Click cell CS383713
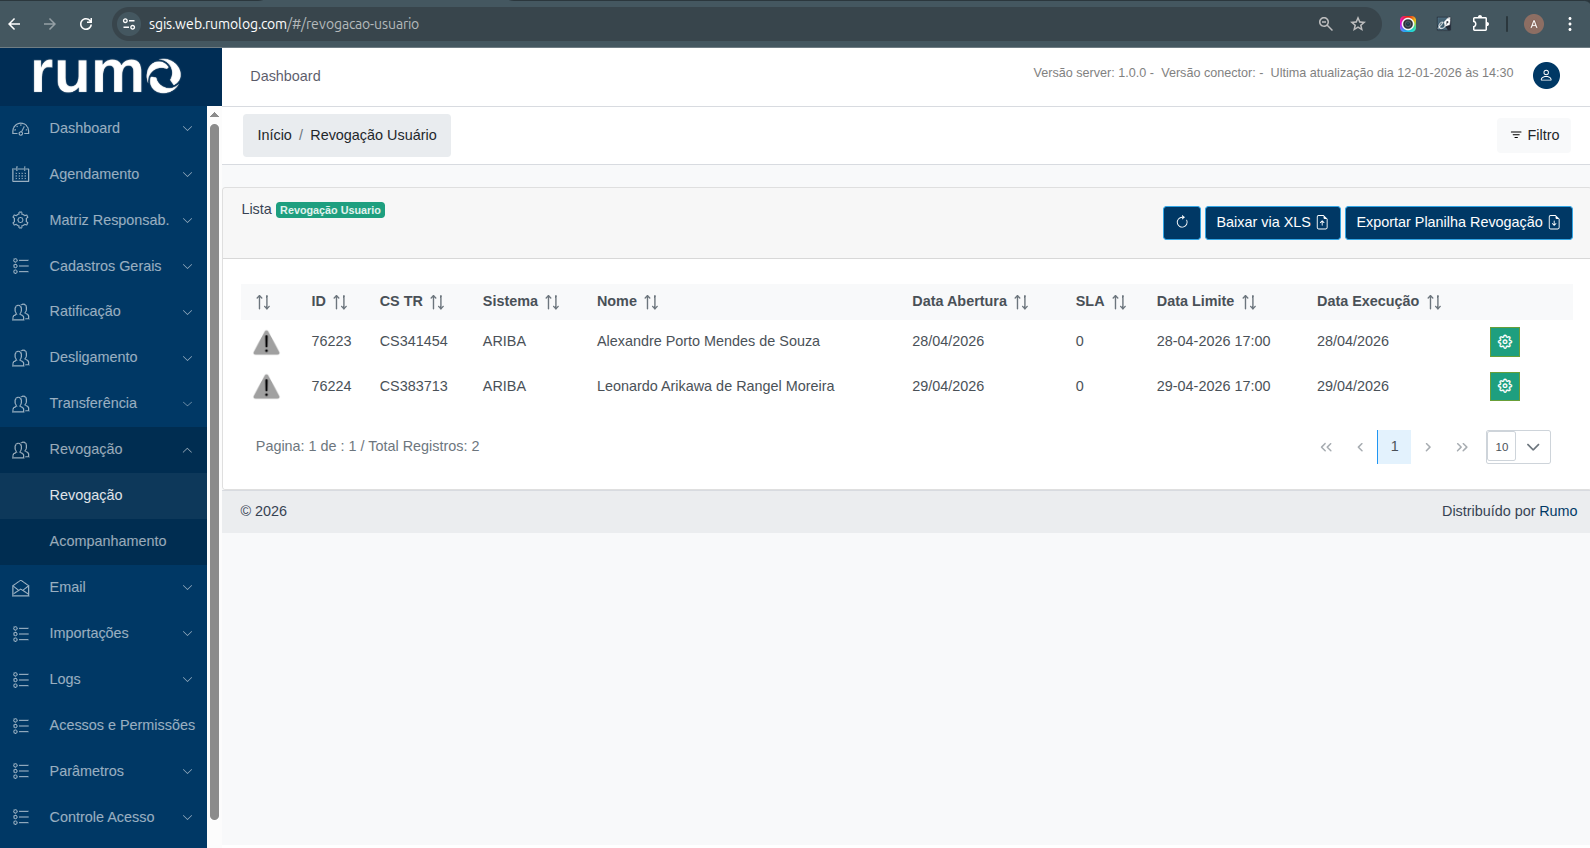1590x848 pixels. click(x=413, y=386)
